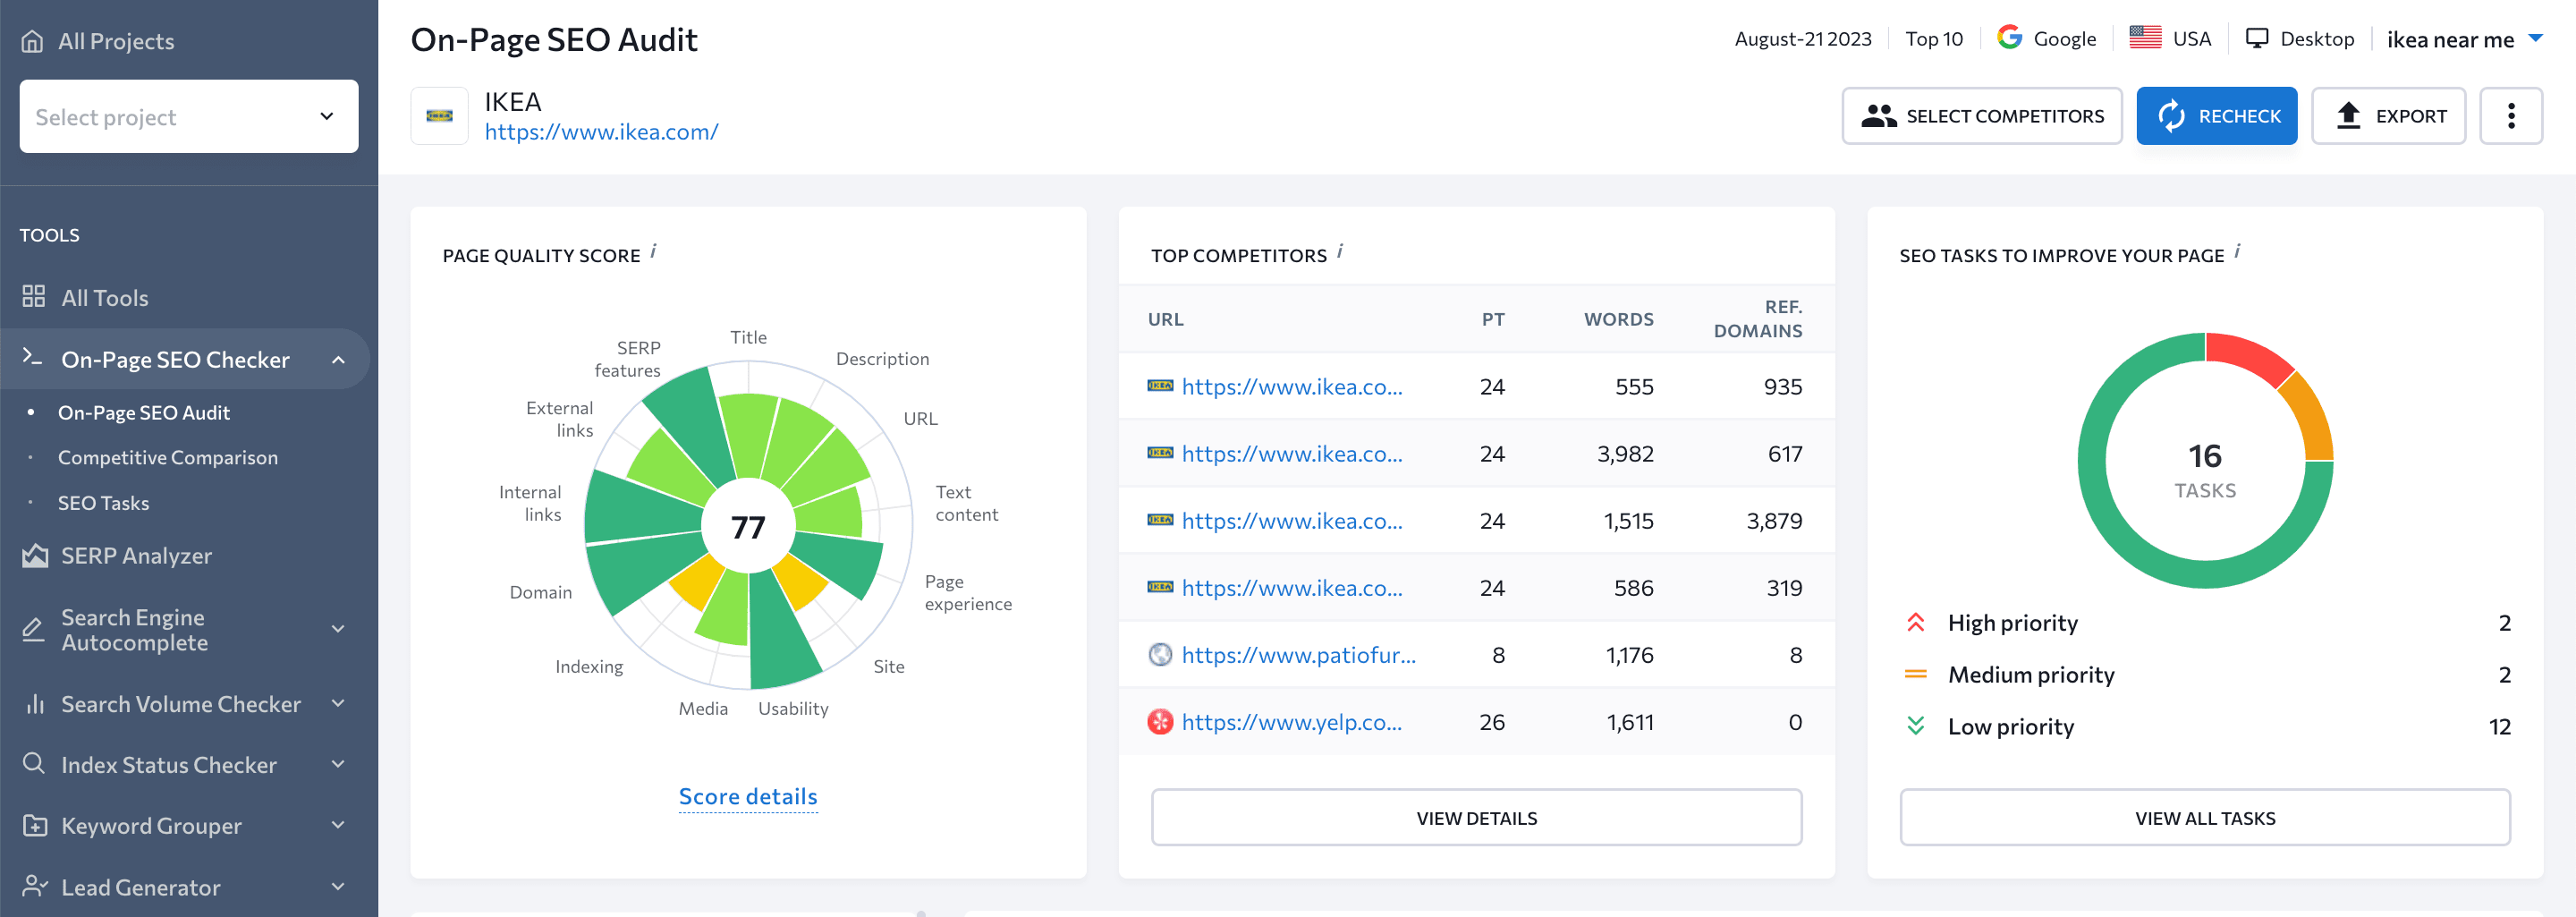The height and width of the screenshot is (917, 2576).
Task: Click the Top Competitors info icon
Action: coord(1340,251)
